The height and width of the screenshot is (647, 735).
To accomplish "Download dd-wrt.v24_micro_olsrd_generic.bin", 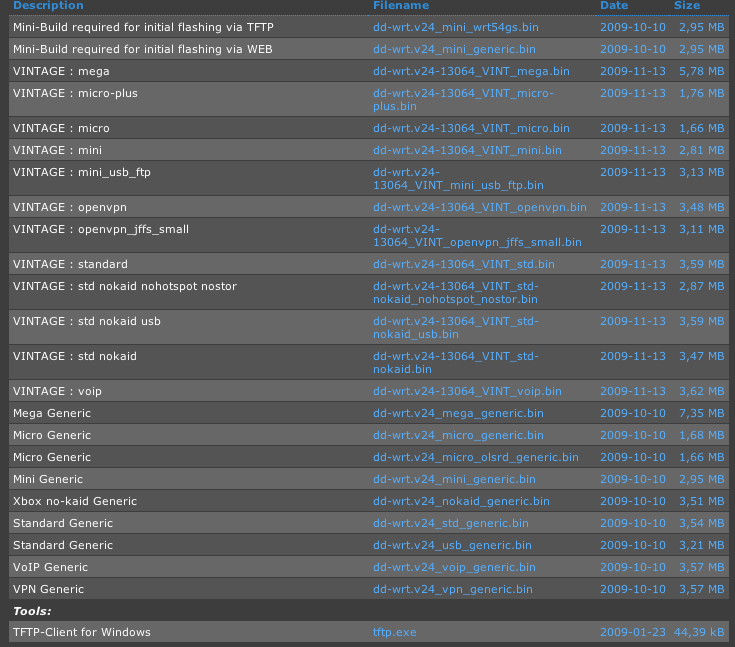I will [x=476, y=457].
